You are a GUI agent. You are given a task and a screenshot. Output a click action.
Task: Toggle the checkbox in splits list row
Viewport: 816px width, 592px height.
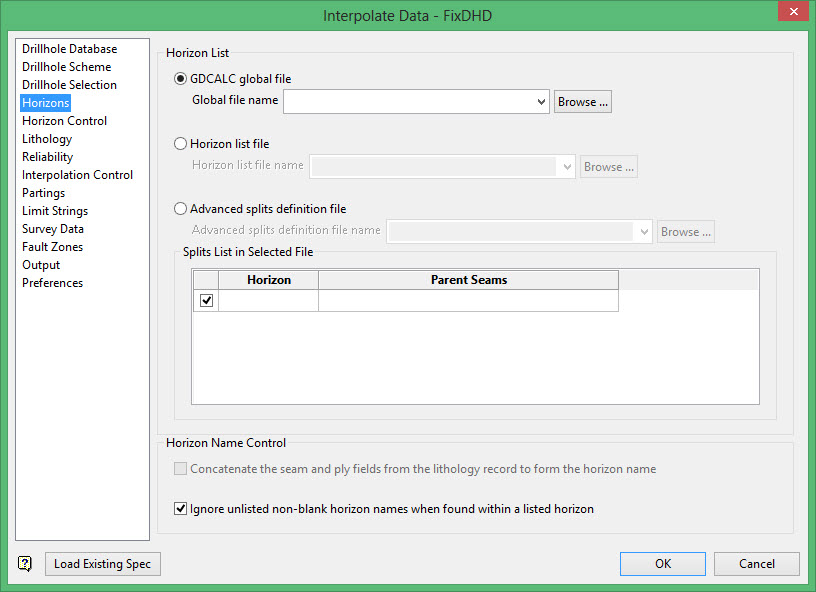[206, 301]
